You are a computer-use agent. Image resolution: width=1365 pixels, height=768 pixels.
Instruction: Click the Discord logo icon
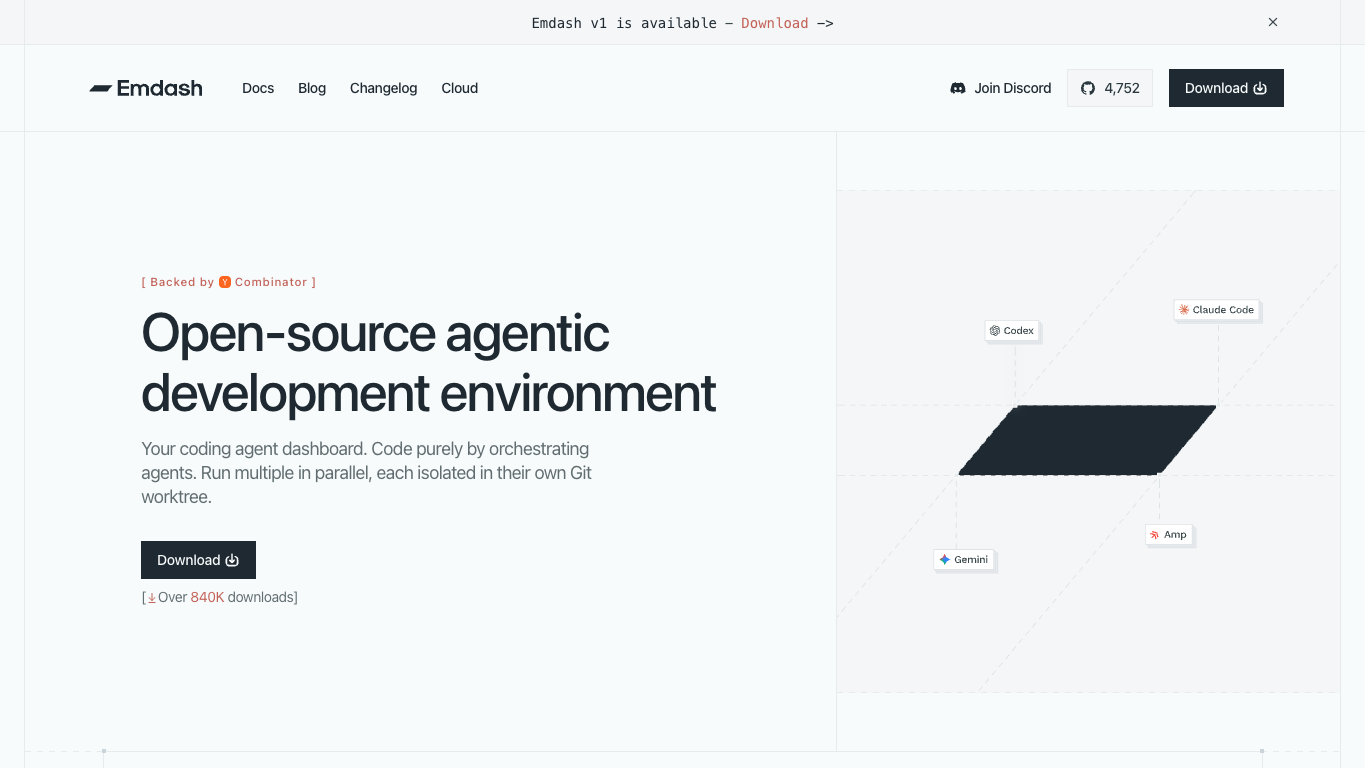pos(958,88)
